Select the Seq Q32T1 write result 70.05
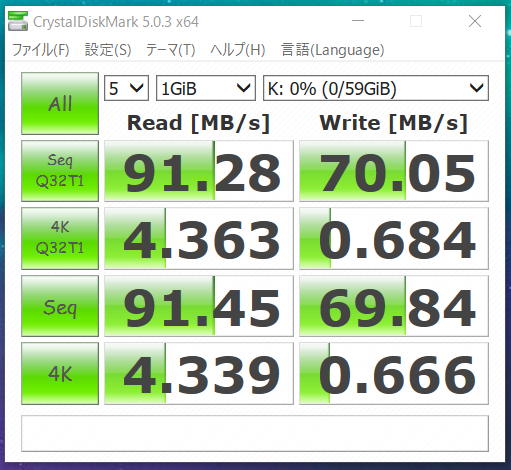This screenshot has height=470, width=511. pos(394,171)
